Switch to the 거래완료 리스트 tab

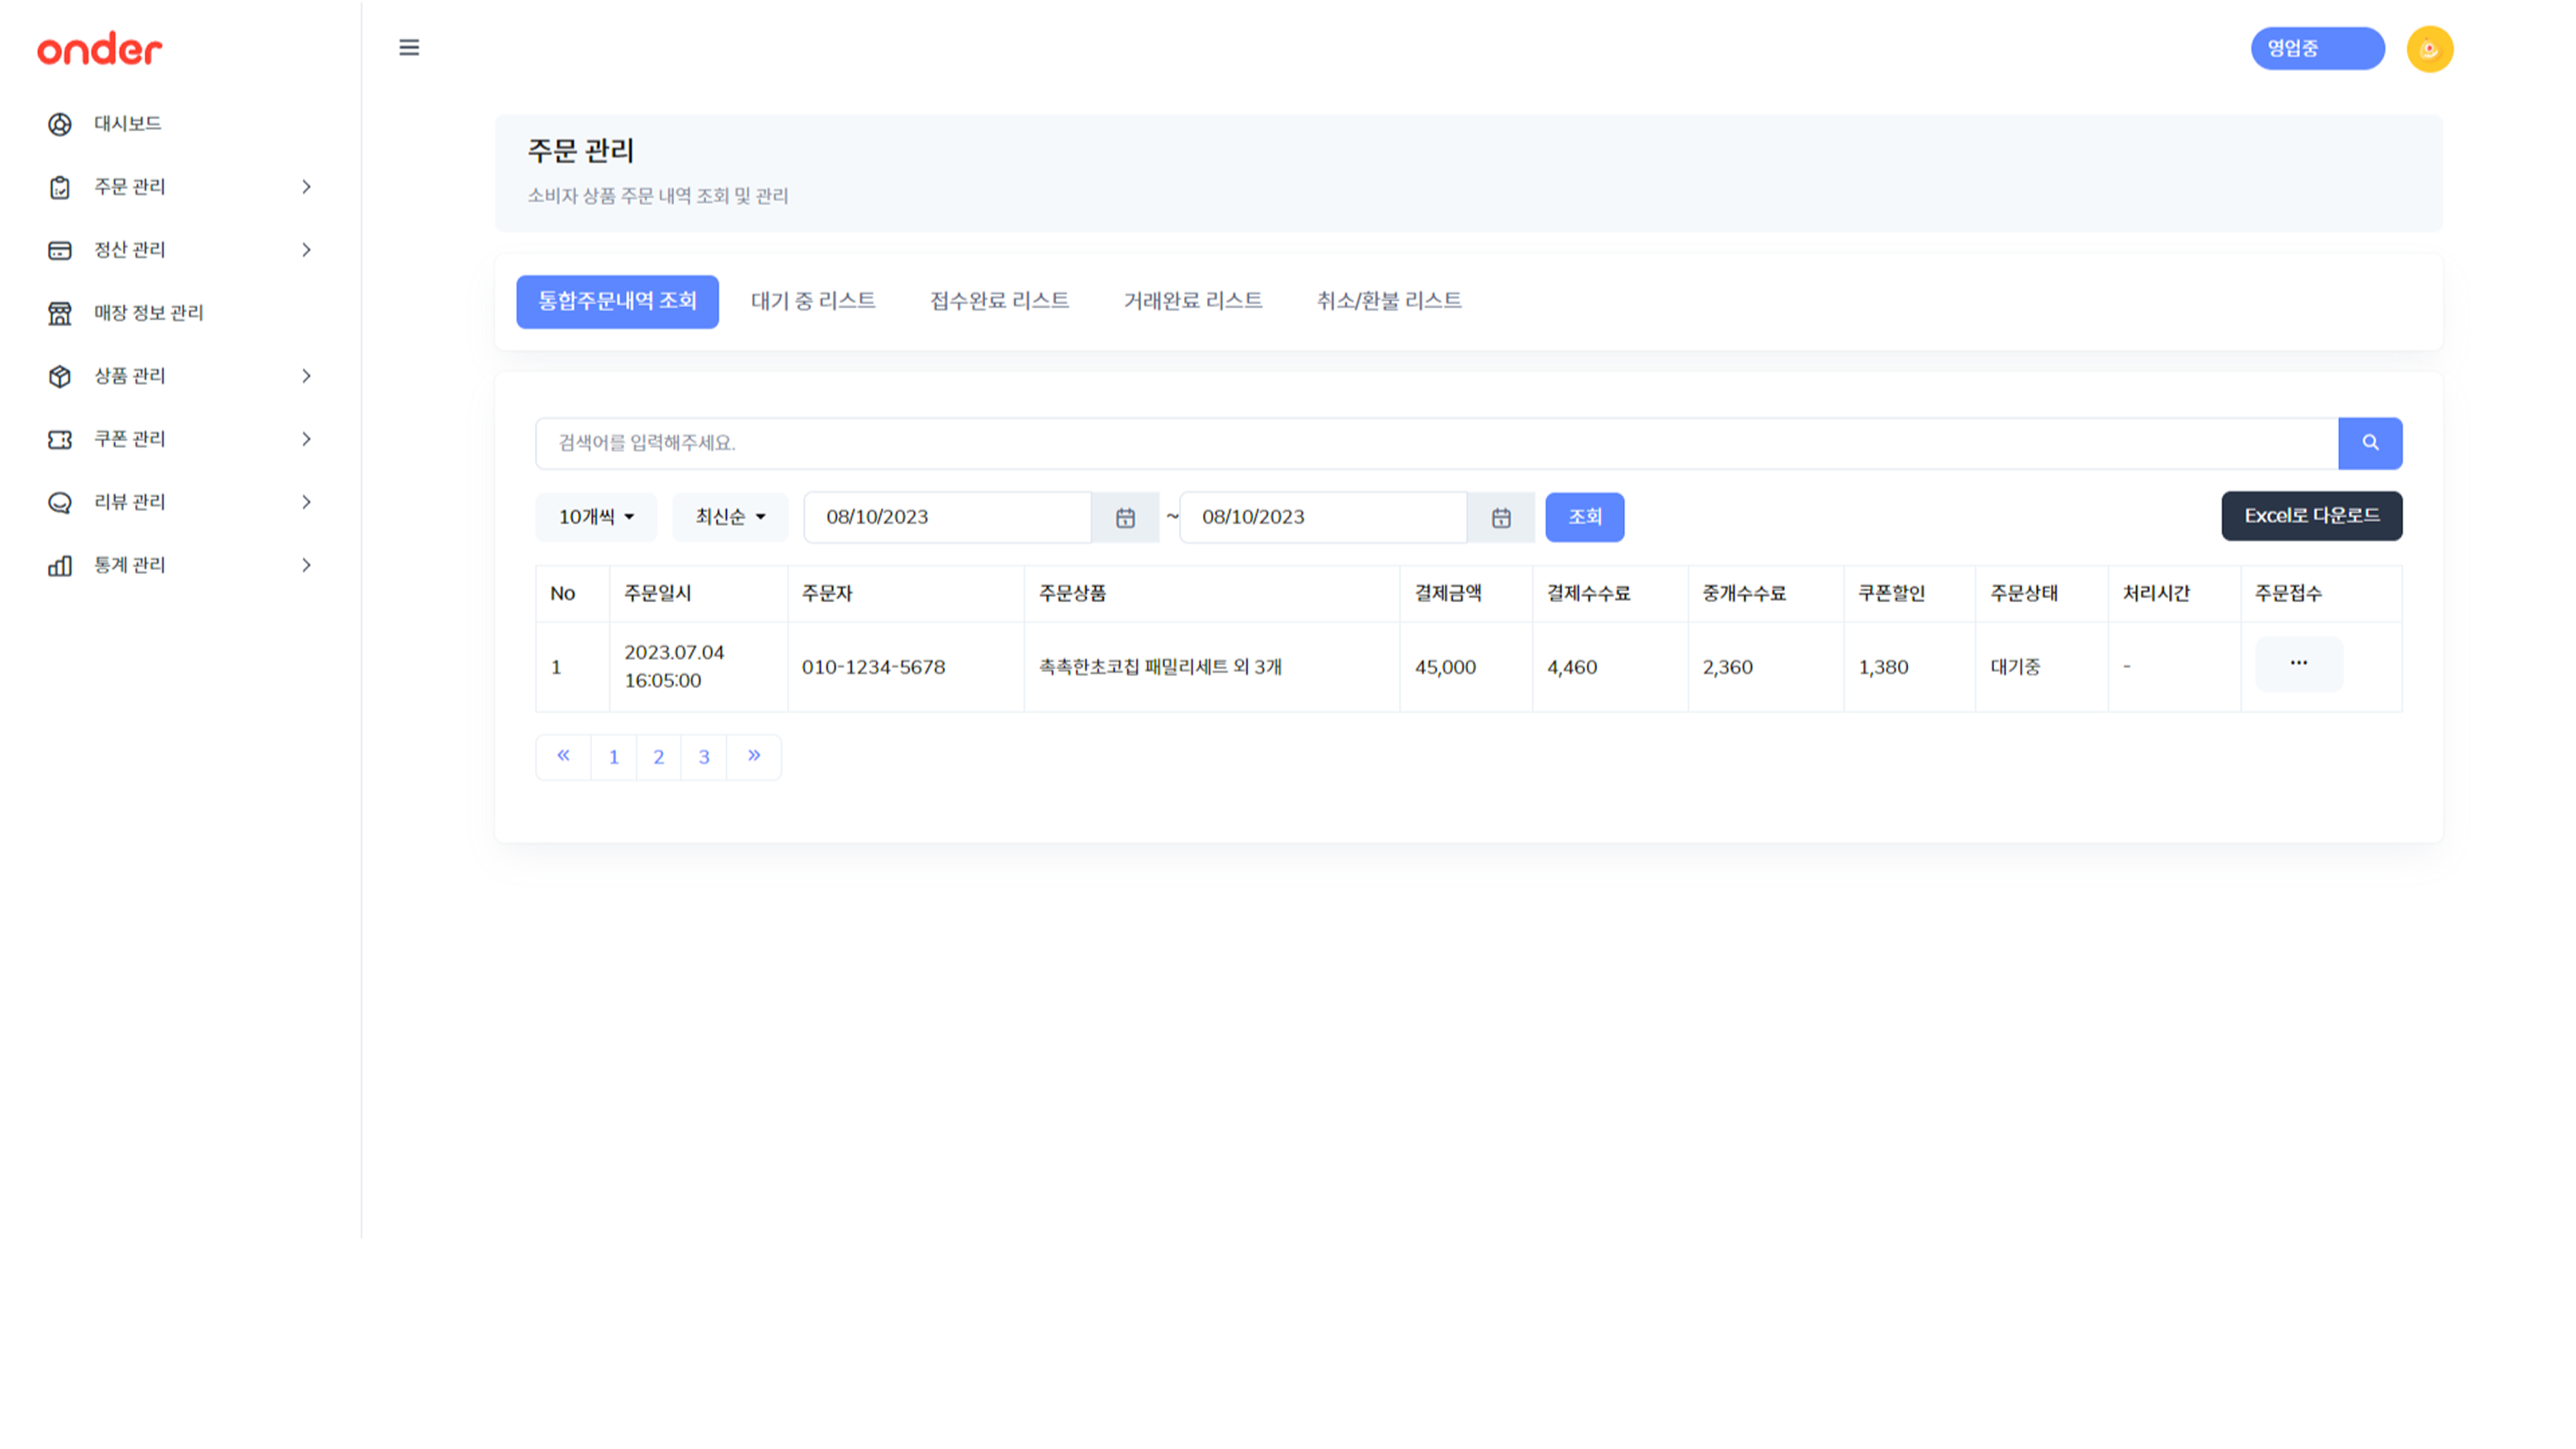pyautogui.click(x=1192, y=301)
